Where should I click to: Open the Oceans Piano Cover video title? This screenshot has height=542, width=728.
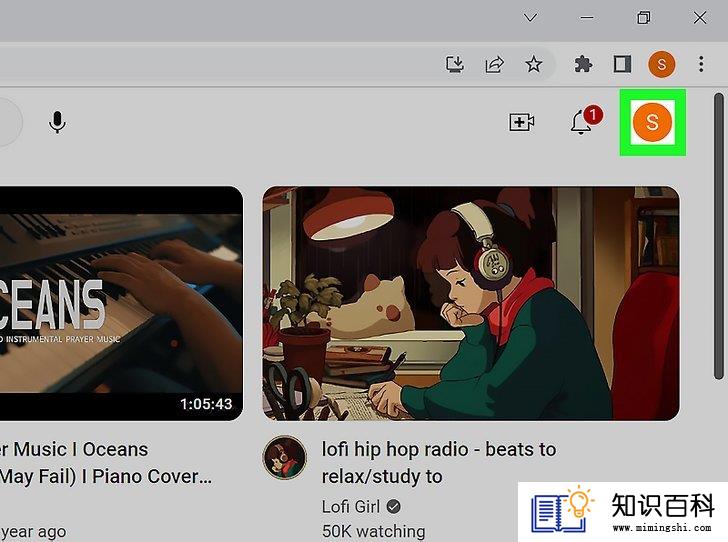tap(106, 463)
